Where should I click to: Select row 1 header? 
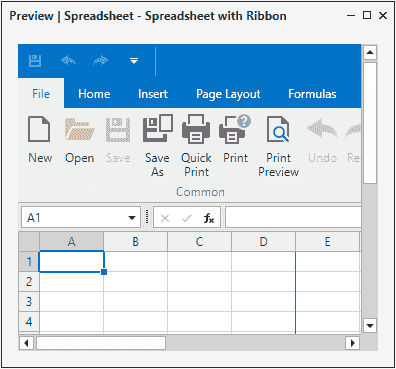29,262
